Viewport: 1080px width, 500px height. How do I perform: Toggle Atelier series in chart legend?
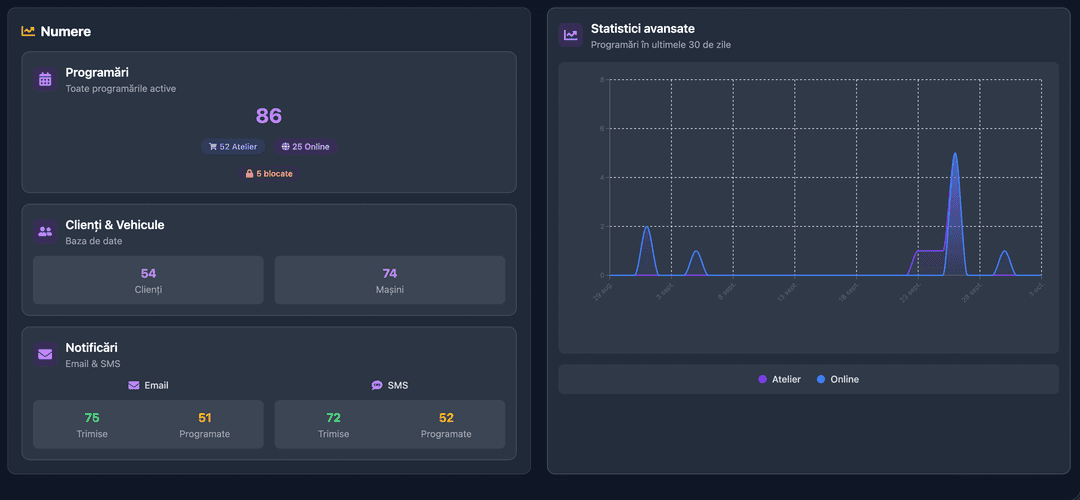coord(780,379)
